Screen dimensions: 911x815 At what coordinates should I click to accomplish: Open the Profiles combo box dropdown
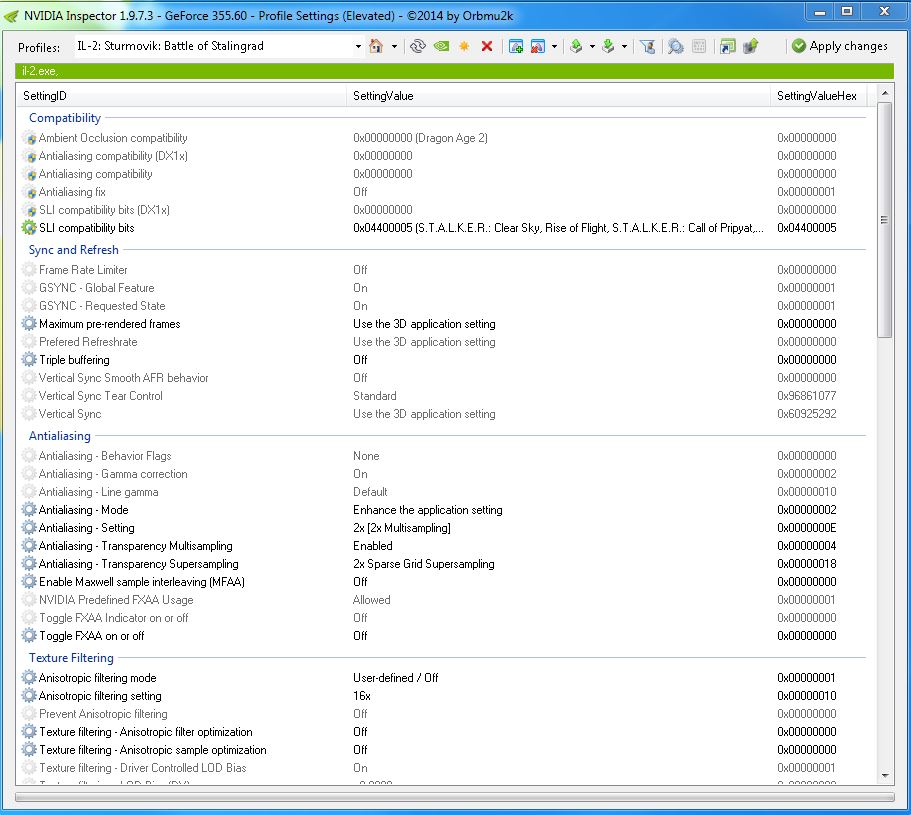point(358,46)
